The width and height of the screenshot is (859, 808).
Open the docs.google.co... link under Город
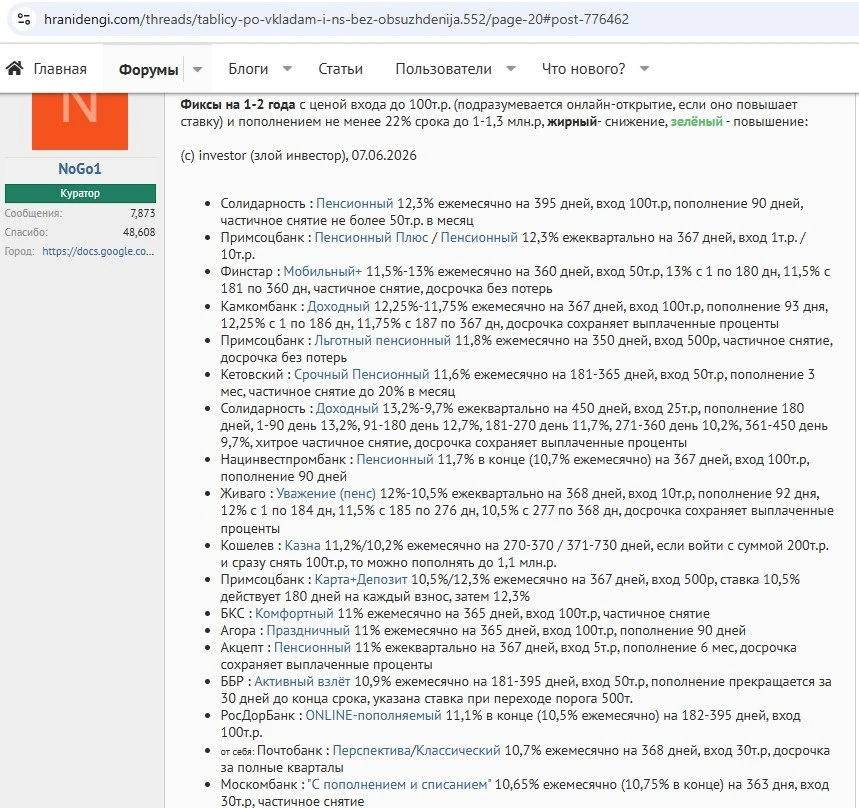[98, 251]
